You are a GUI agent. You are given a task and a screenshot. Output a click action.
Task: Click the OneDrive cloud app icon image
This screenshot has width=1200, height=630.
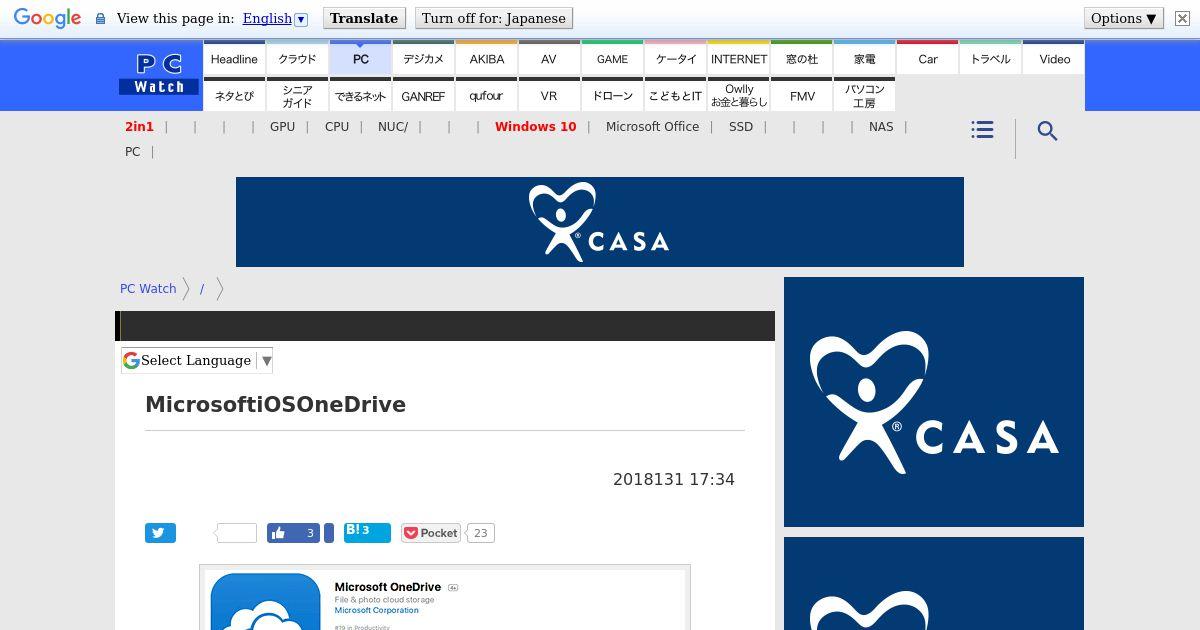pos(265,601)
